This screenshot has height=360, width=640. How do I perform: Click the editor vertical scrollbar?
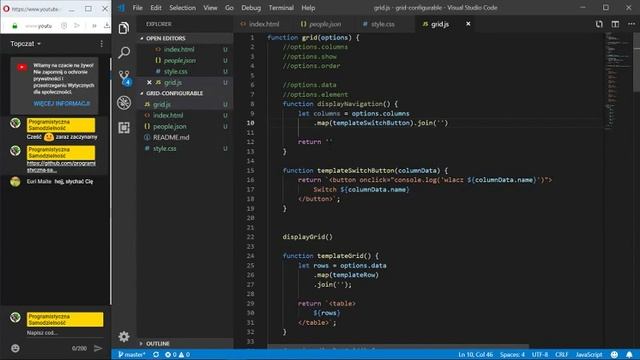click(636, 62)
